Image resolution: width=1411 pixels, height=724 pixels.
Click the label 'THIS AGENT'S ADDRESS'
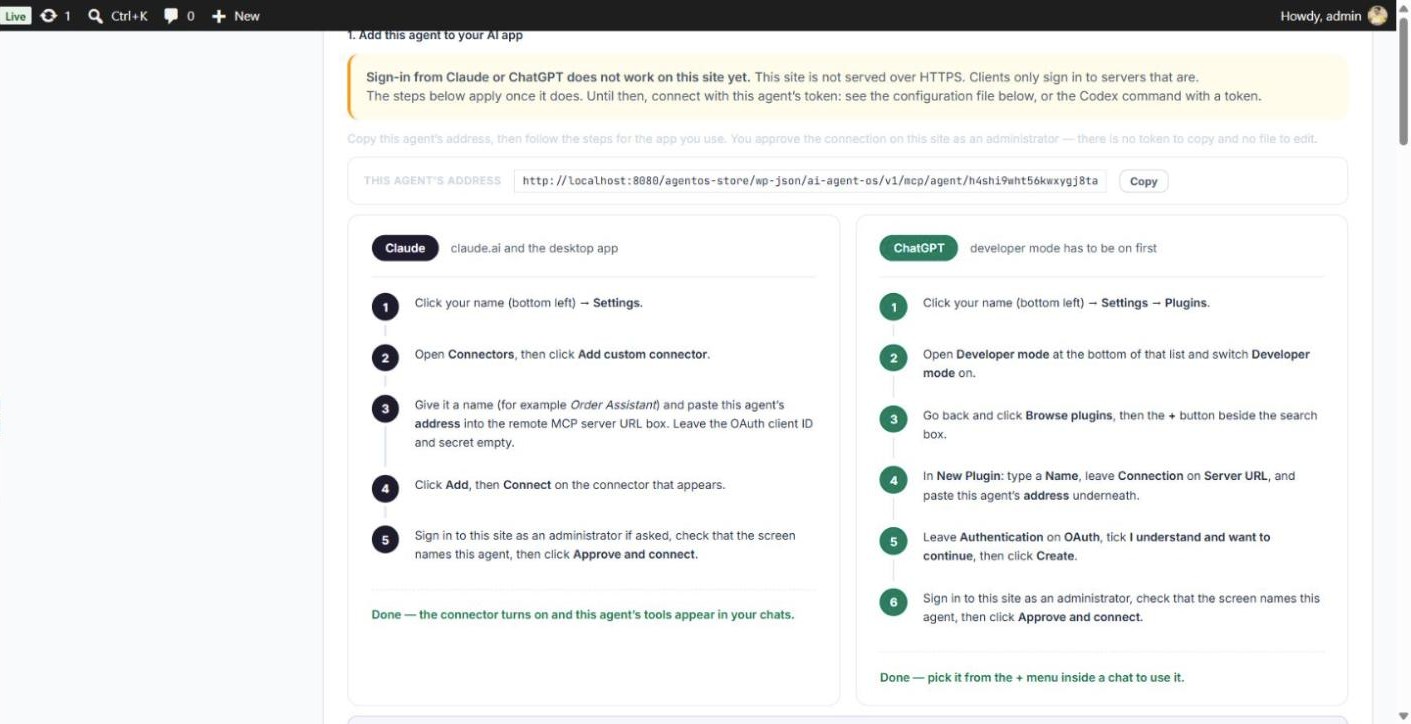432,181
